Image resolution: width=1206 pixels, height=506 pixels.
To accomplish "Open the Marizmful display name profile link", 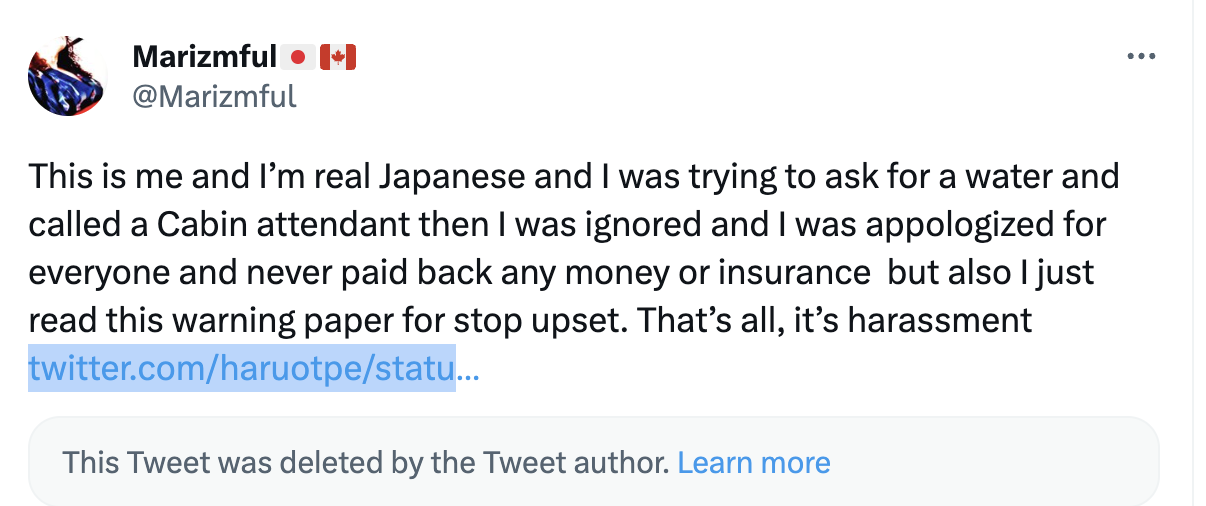I will pyautogui.click(x=204, y=58).
